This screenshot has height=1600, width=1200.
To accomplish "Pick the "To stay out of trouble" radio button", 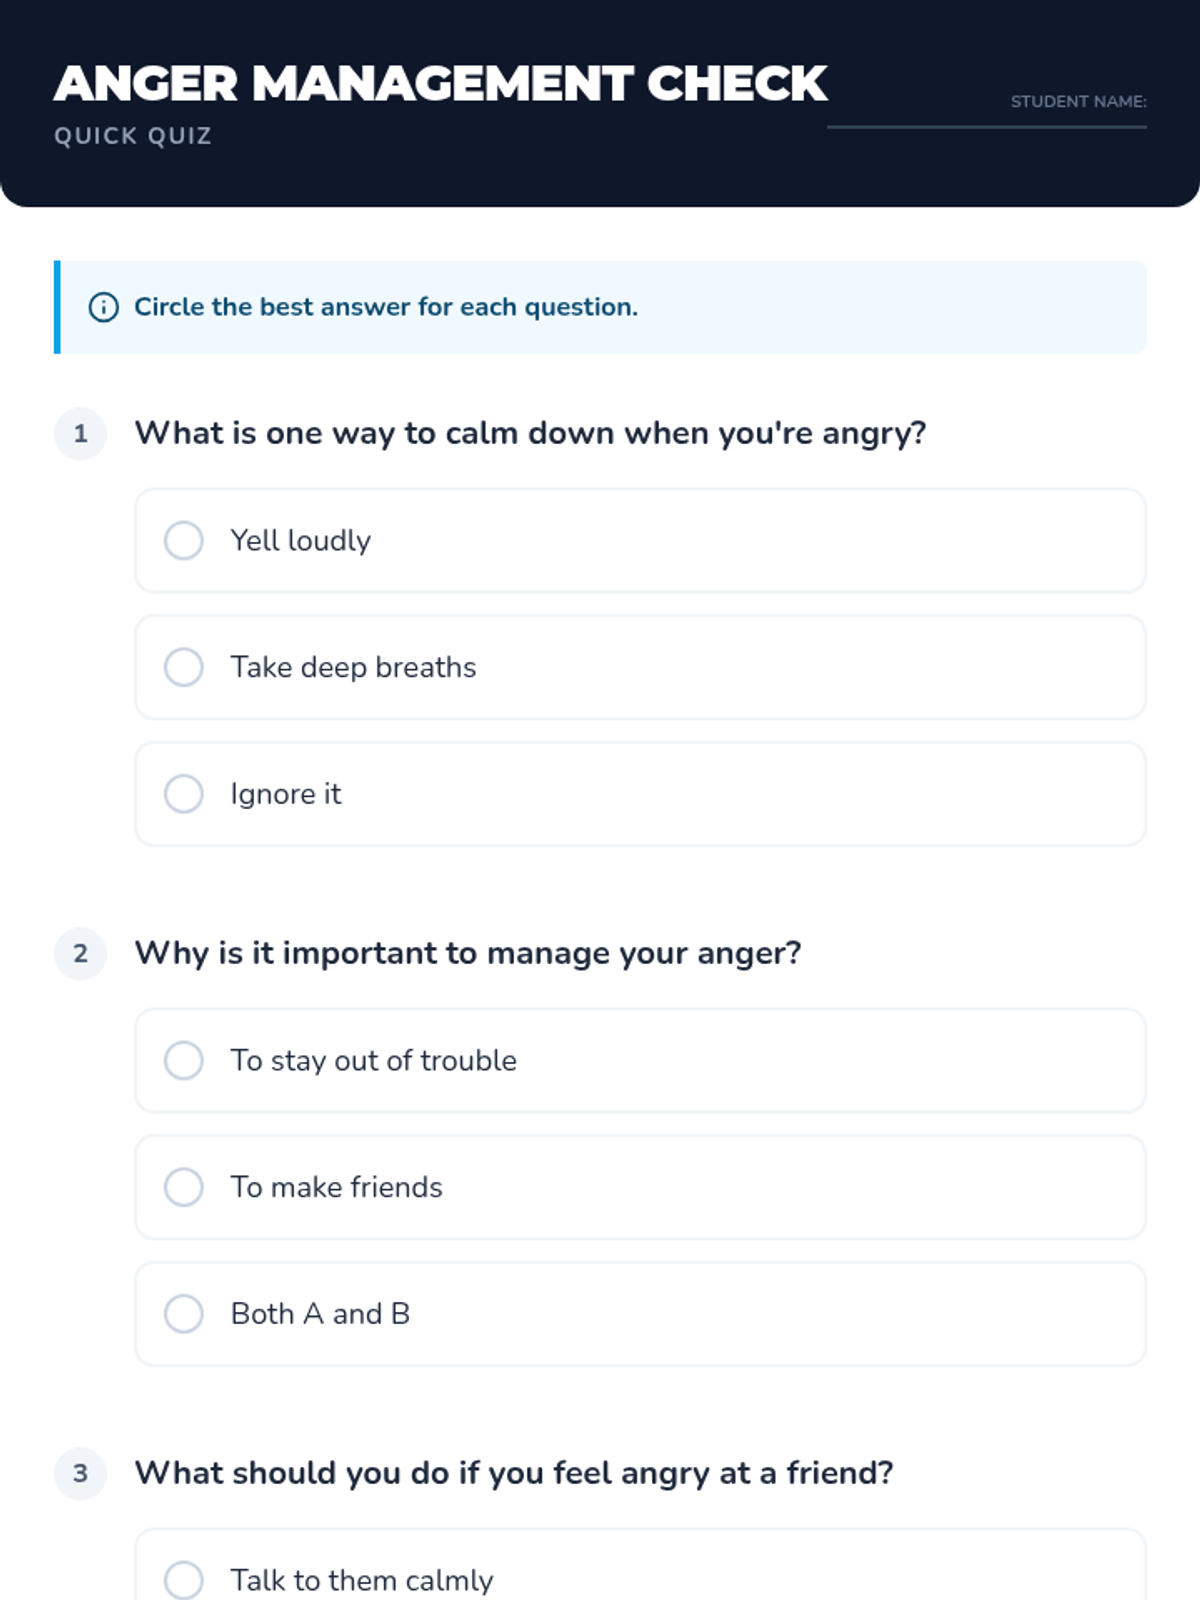I will coord(184,1060).
